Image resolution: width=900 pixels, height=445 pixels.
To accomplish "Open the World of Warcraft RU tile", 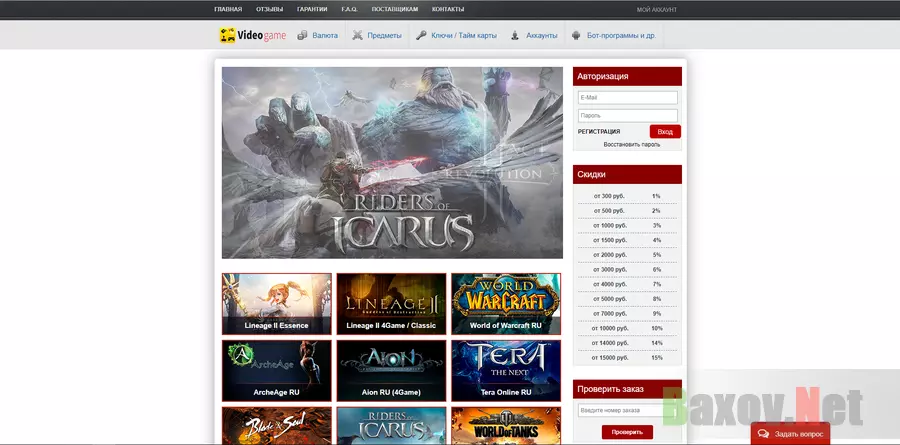I will [x=506, y=304].
